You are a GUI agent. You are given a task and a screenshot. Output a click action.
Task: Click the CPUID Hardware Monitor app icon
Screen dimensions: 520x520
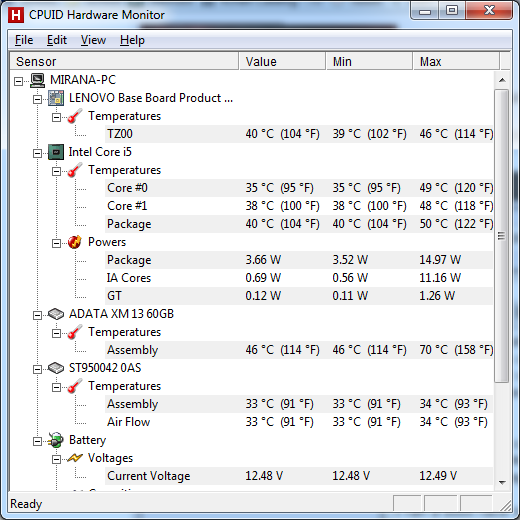16,15
